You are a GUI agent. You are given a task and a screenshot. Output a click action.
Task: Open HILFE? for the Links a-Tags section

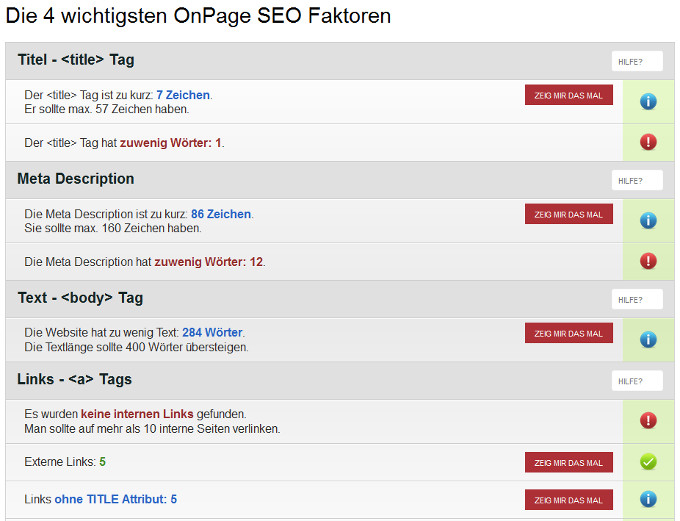coord(637,381)
